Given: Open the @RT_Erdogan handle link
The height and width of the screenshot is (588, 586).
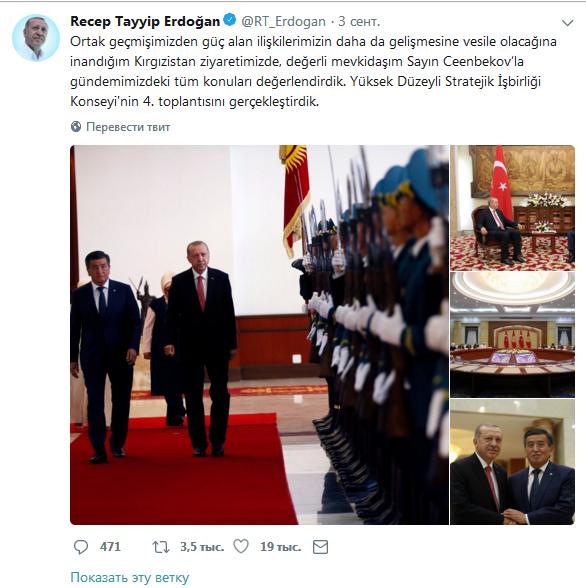Looking at the screenshot, I should [283, 22].
